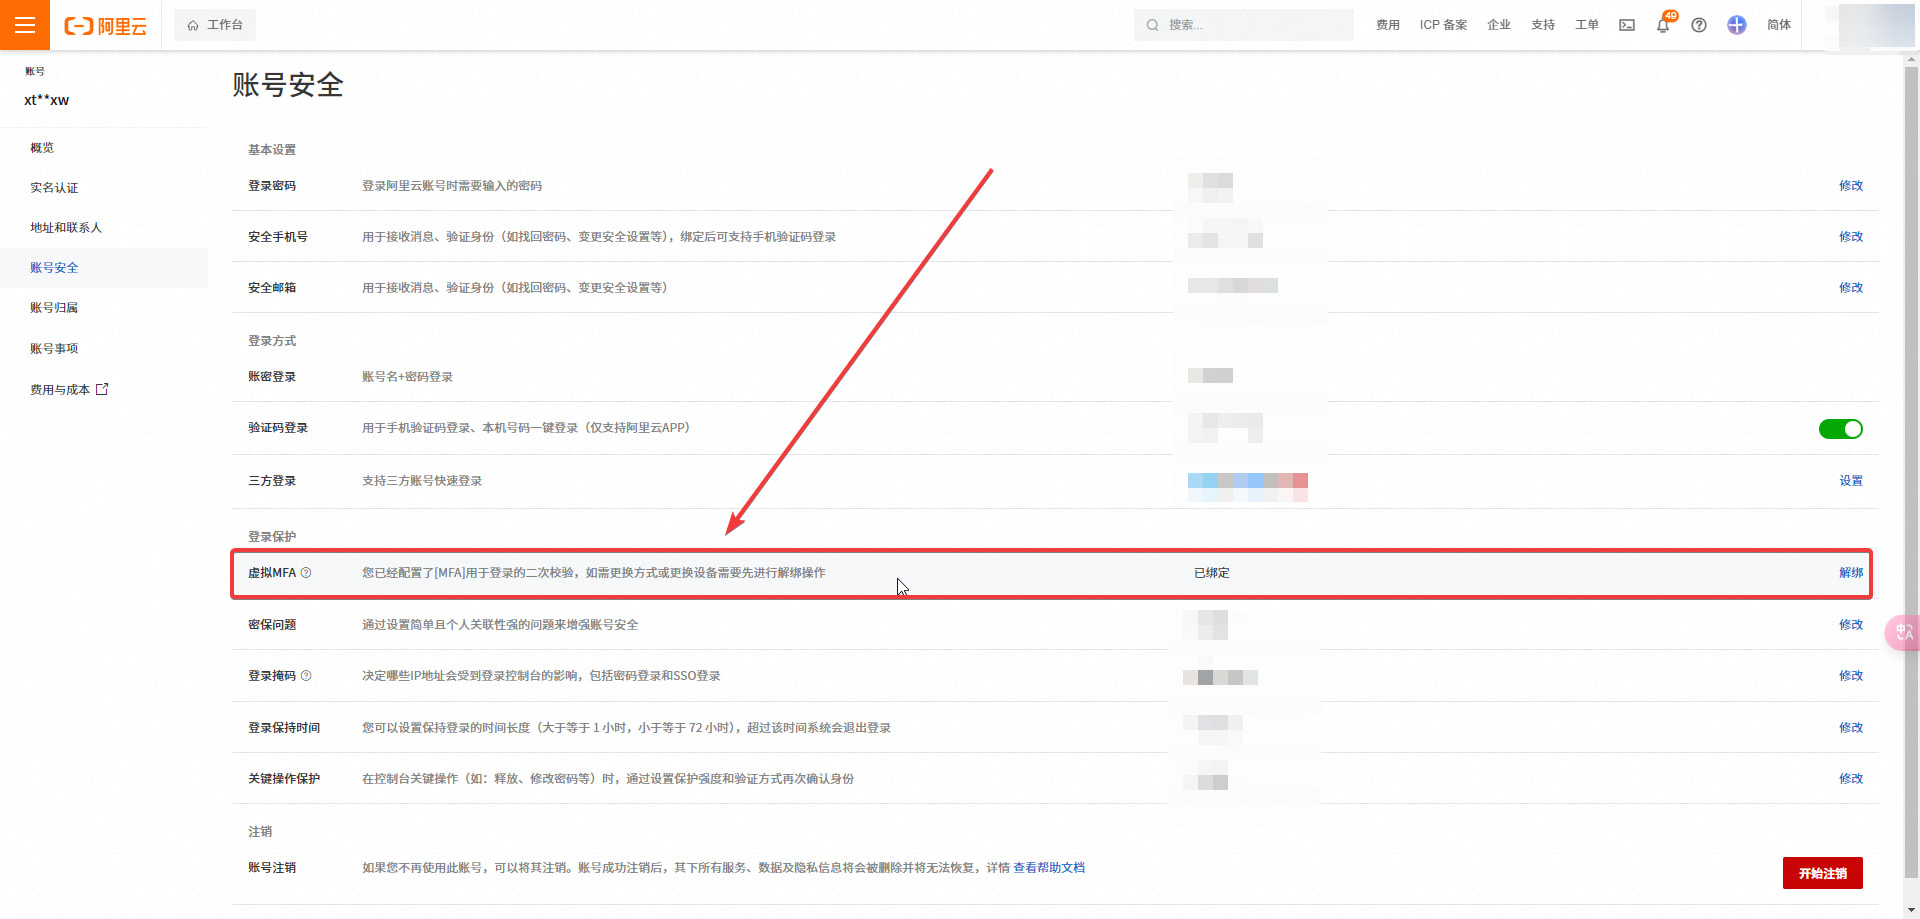Viewport: 1920px width, 919px height.
Task: Click the pink translate floating icon
Action: tap(1903, 632)
